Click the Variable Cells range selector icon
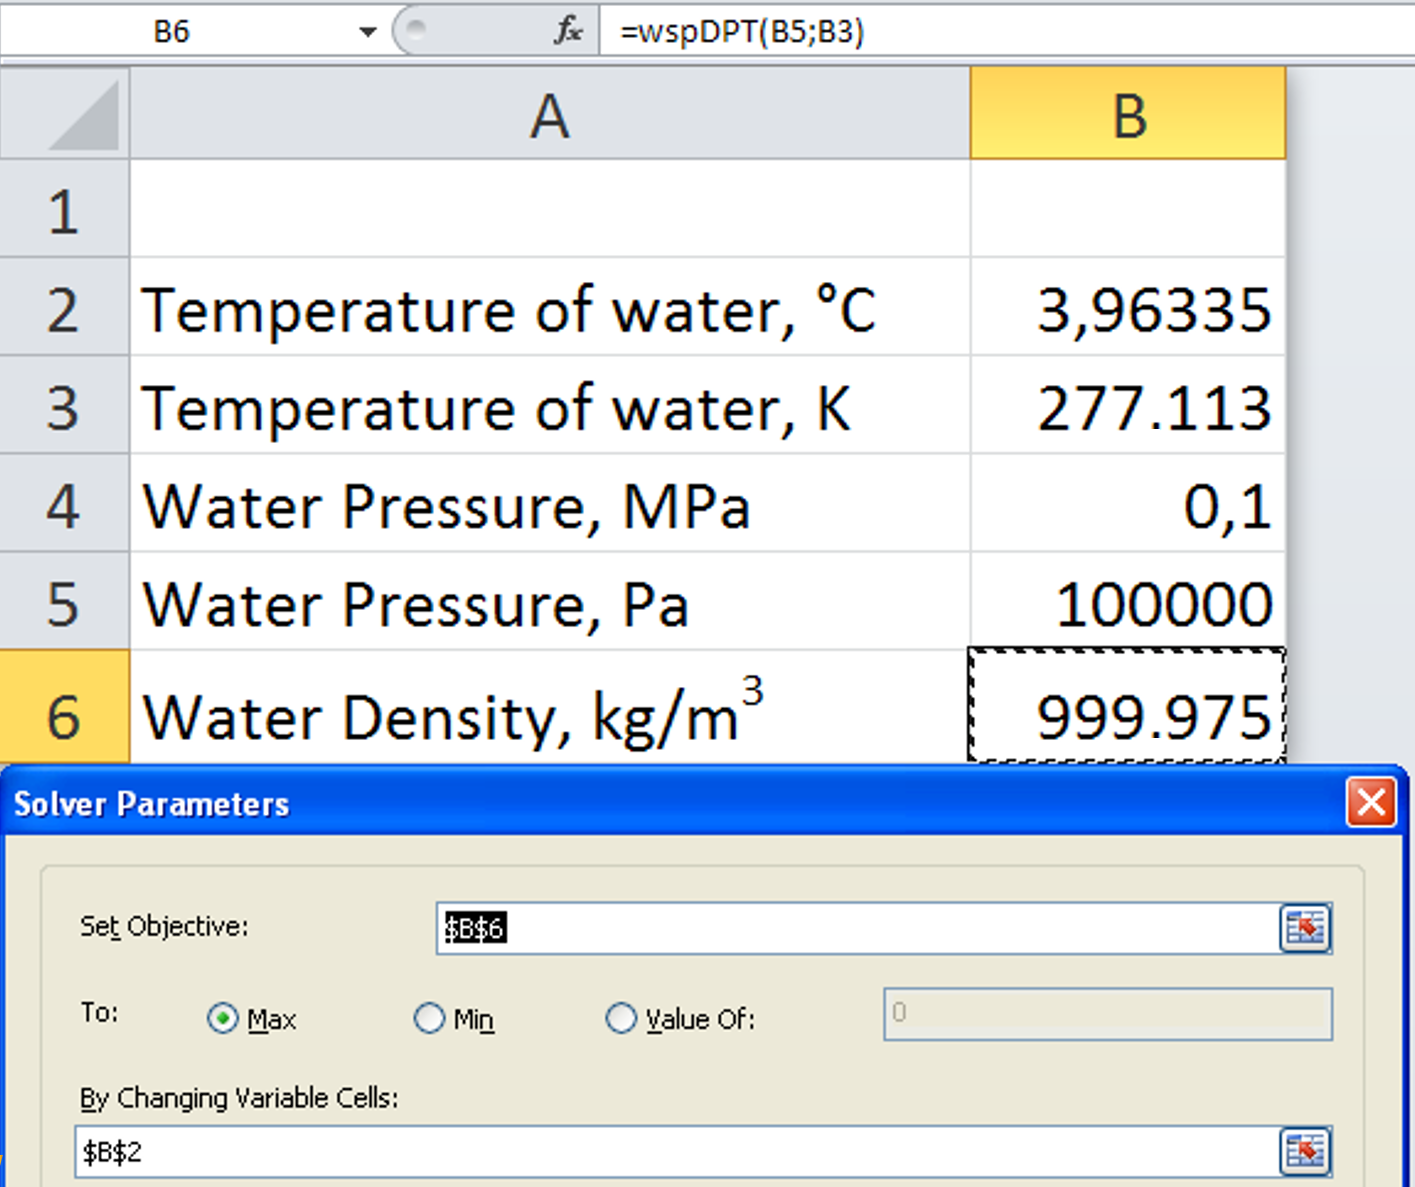The image size is (1415, 1187). coord(1305,1152)
